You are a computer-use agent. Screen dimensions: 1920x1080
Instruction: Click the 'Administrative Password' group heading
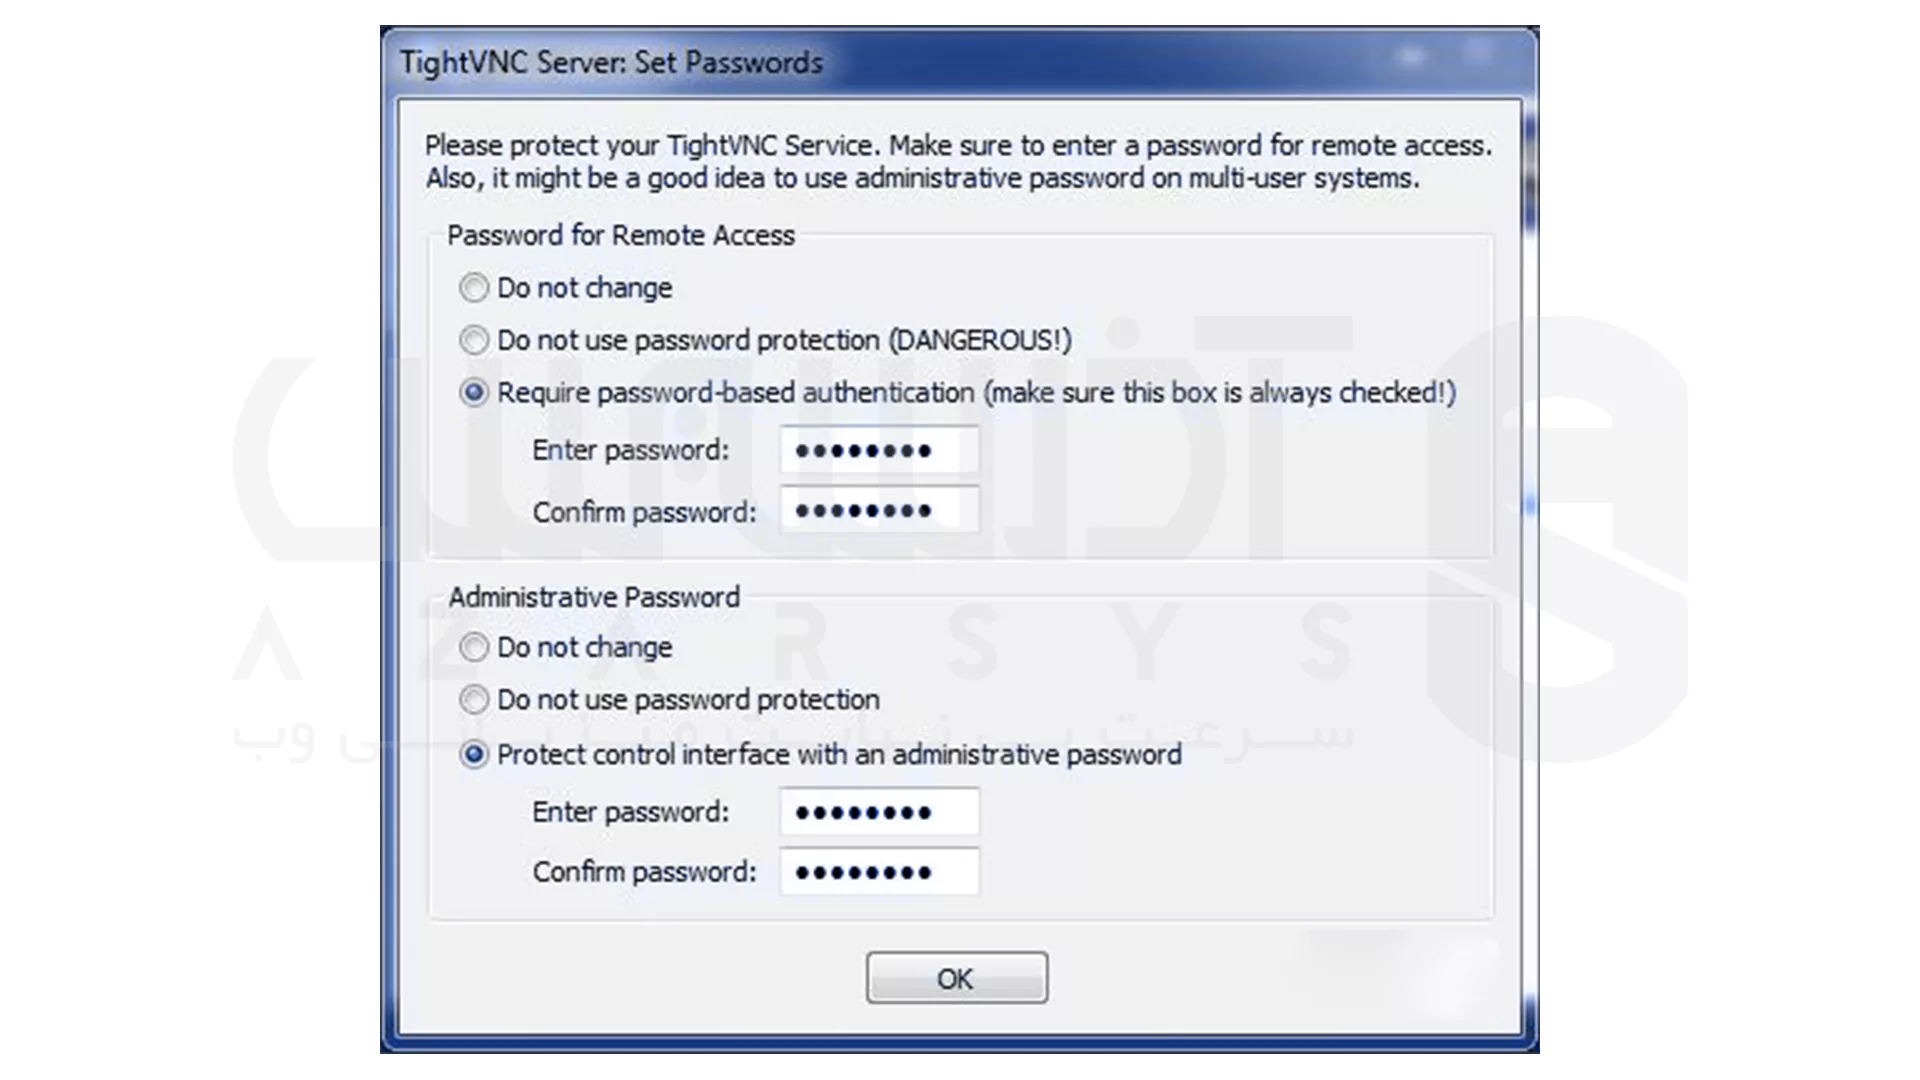pyautogui.click(x=594, y=597)
